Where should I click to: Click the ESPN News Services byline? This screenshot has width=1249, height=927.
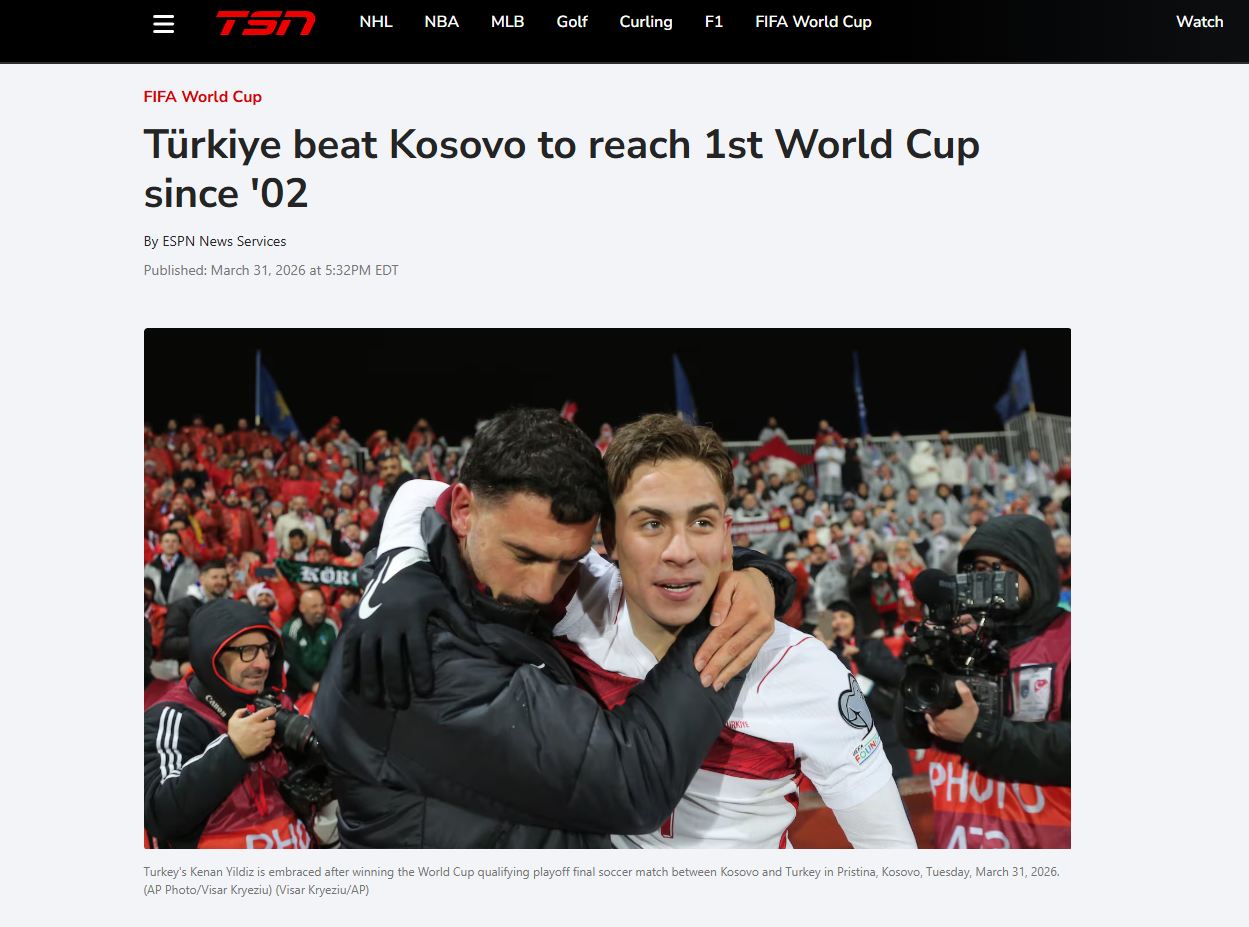click(215, 241)
